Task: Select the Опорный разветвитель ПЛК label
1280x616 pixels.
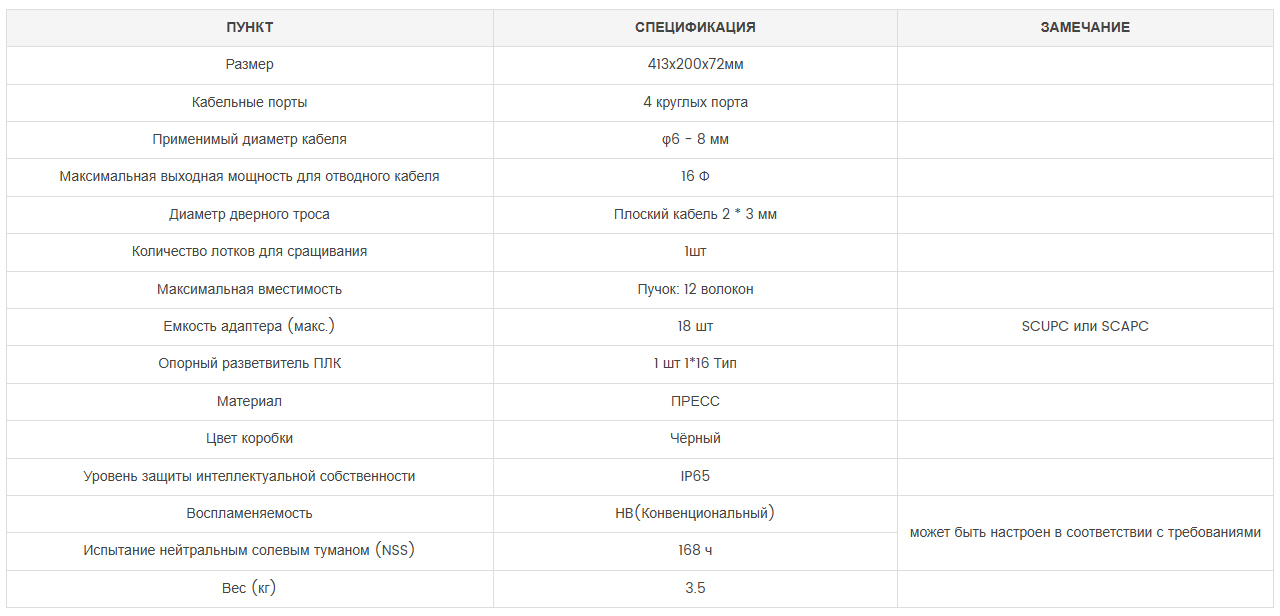Action: click(x=249, y=363)
